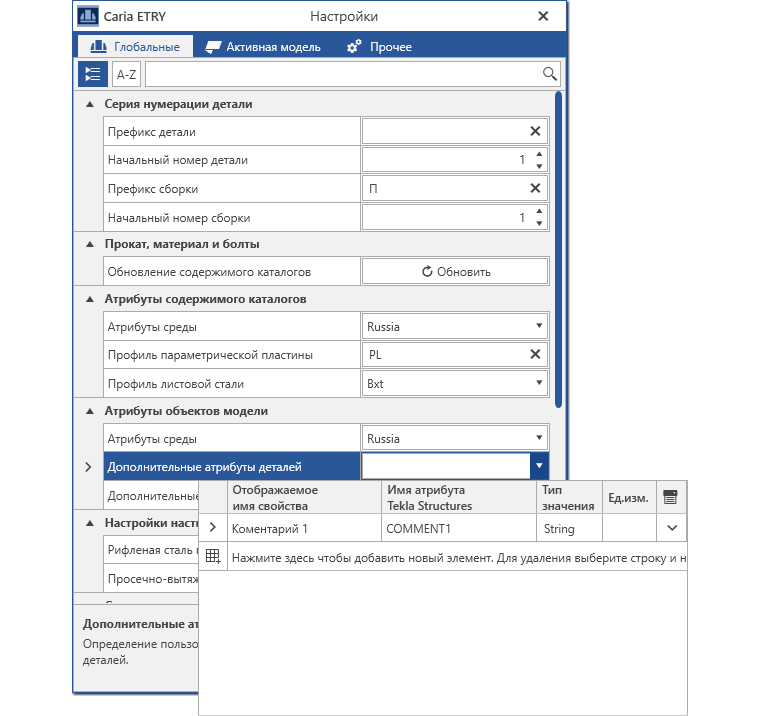The image size is (760, 716).
Task: Collapse Прокат, материал и болты section
Action: point(90,244)
